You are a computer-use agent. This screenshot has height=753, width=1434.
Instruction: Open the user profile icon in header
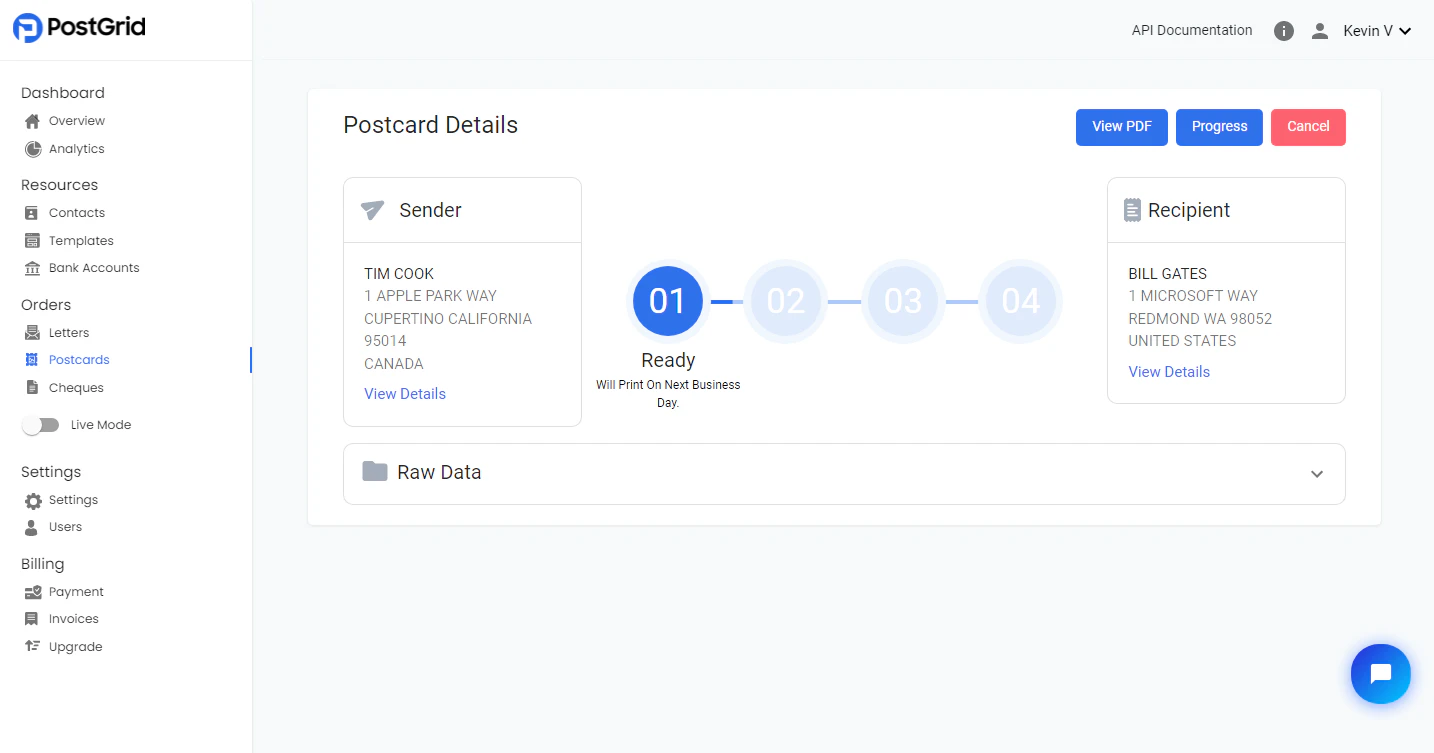click(x=1320, y=30)
